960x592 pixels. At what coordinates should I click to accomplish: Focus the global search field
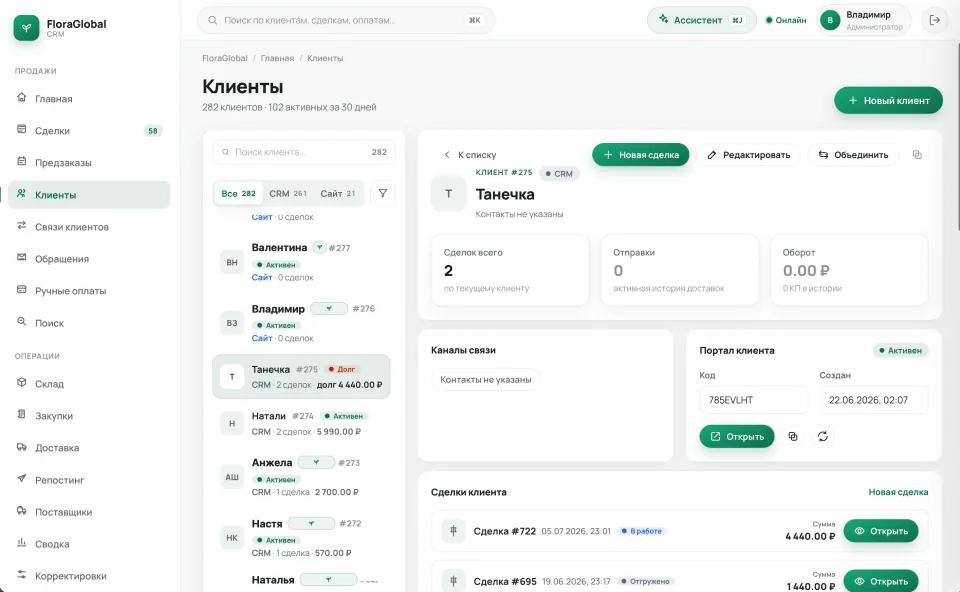pyautogui.click(x=346, y=20)
